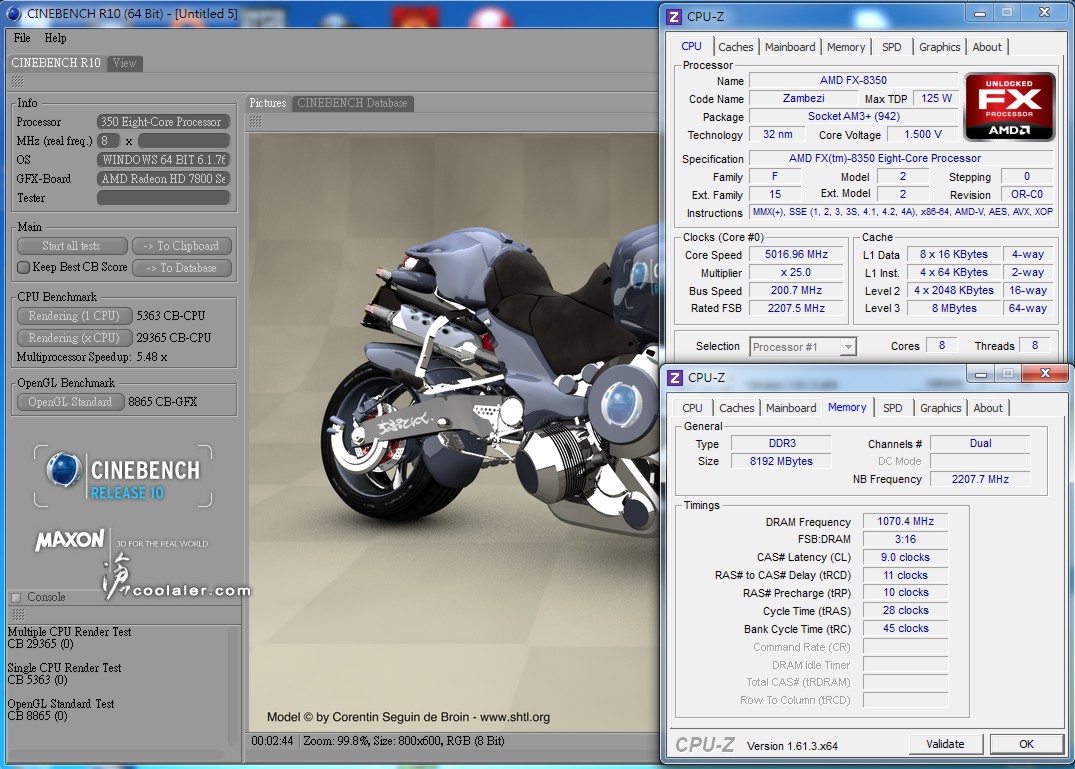
Task: Switch to the View tab in CINEBENCH
Action: [124, 63]
